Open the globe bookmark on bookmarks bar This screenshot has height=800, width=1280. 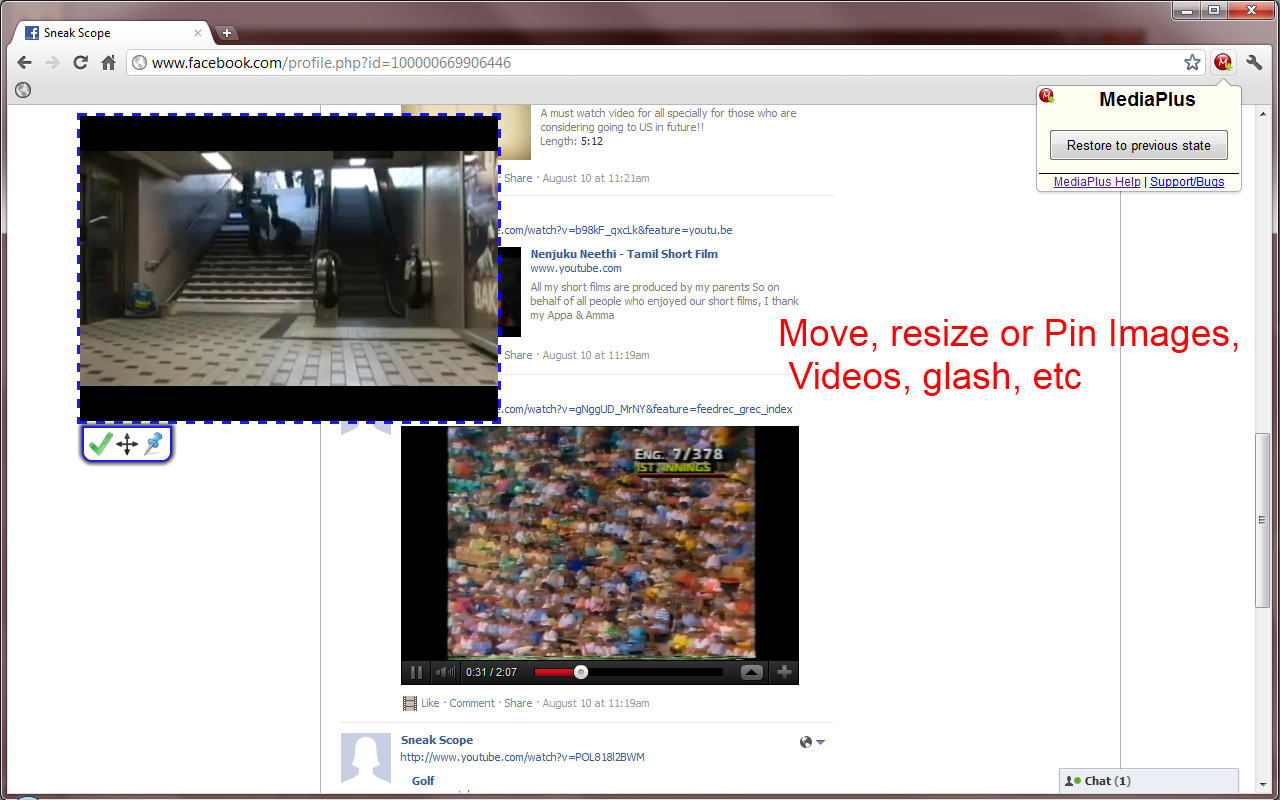click(23, 90)
